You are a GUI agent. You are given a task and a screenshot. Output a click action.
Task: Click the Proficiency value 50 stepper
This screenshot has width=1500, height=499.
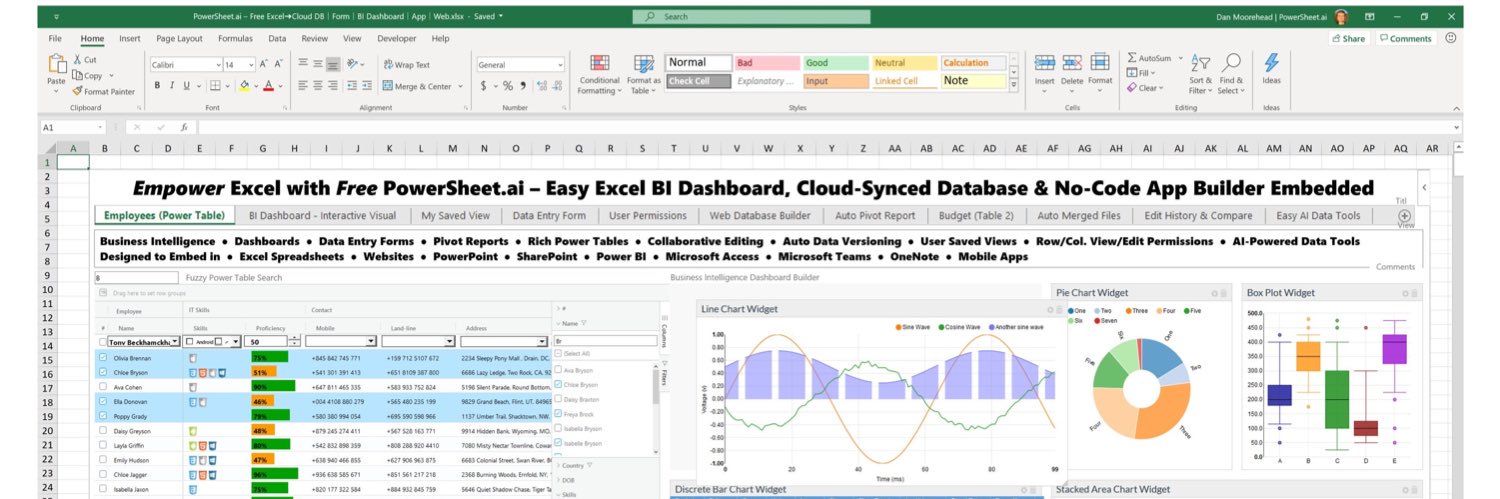293,341
